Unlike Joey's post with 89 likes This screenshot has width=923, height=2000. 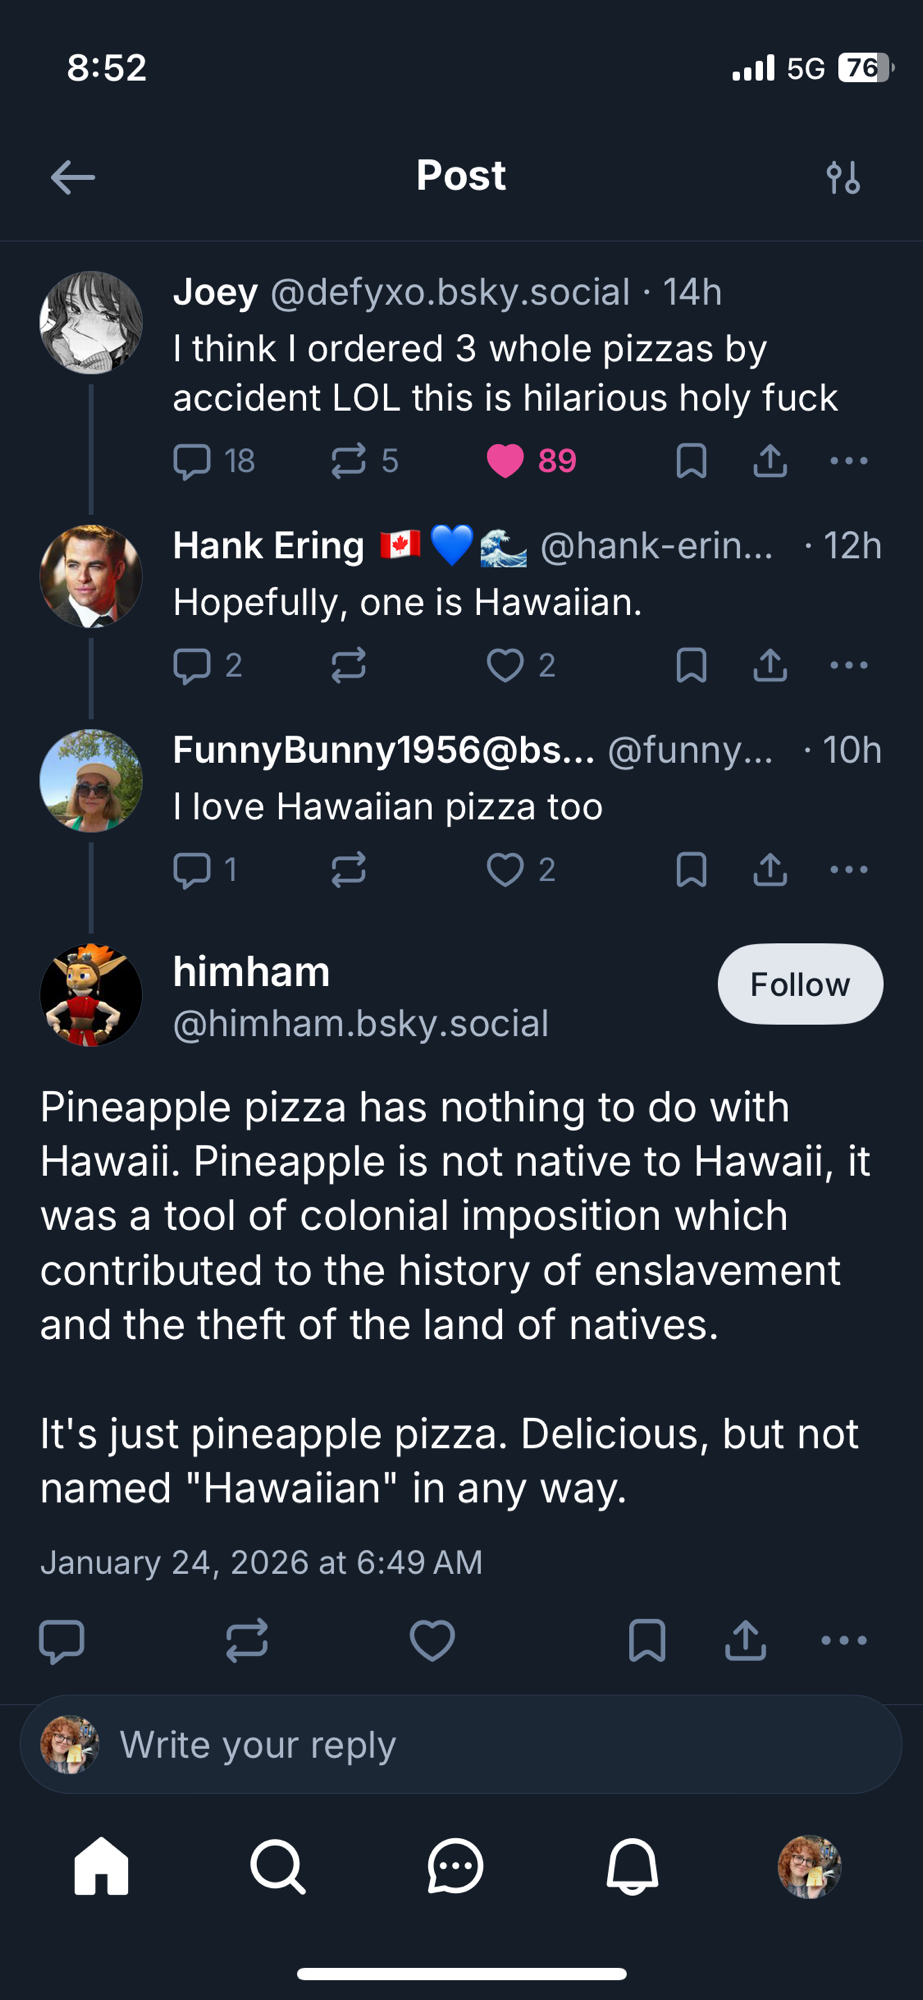pos(506,461)
